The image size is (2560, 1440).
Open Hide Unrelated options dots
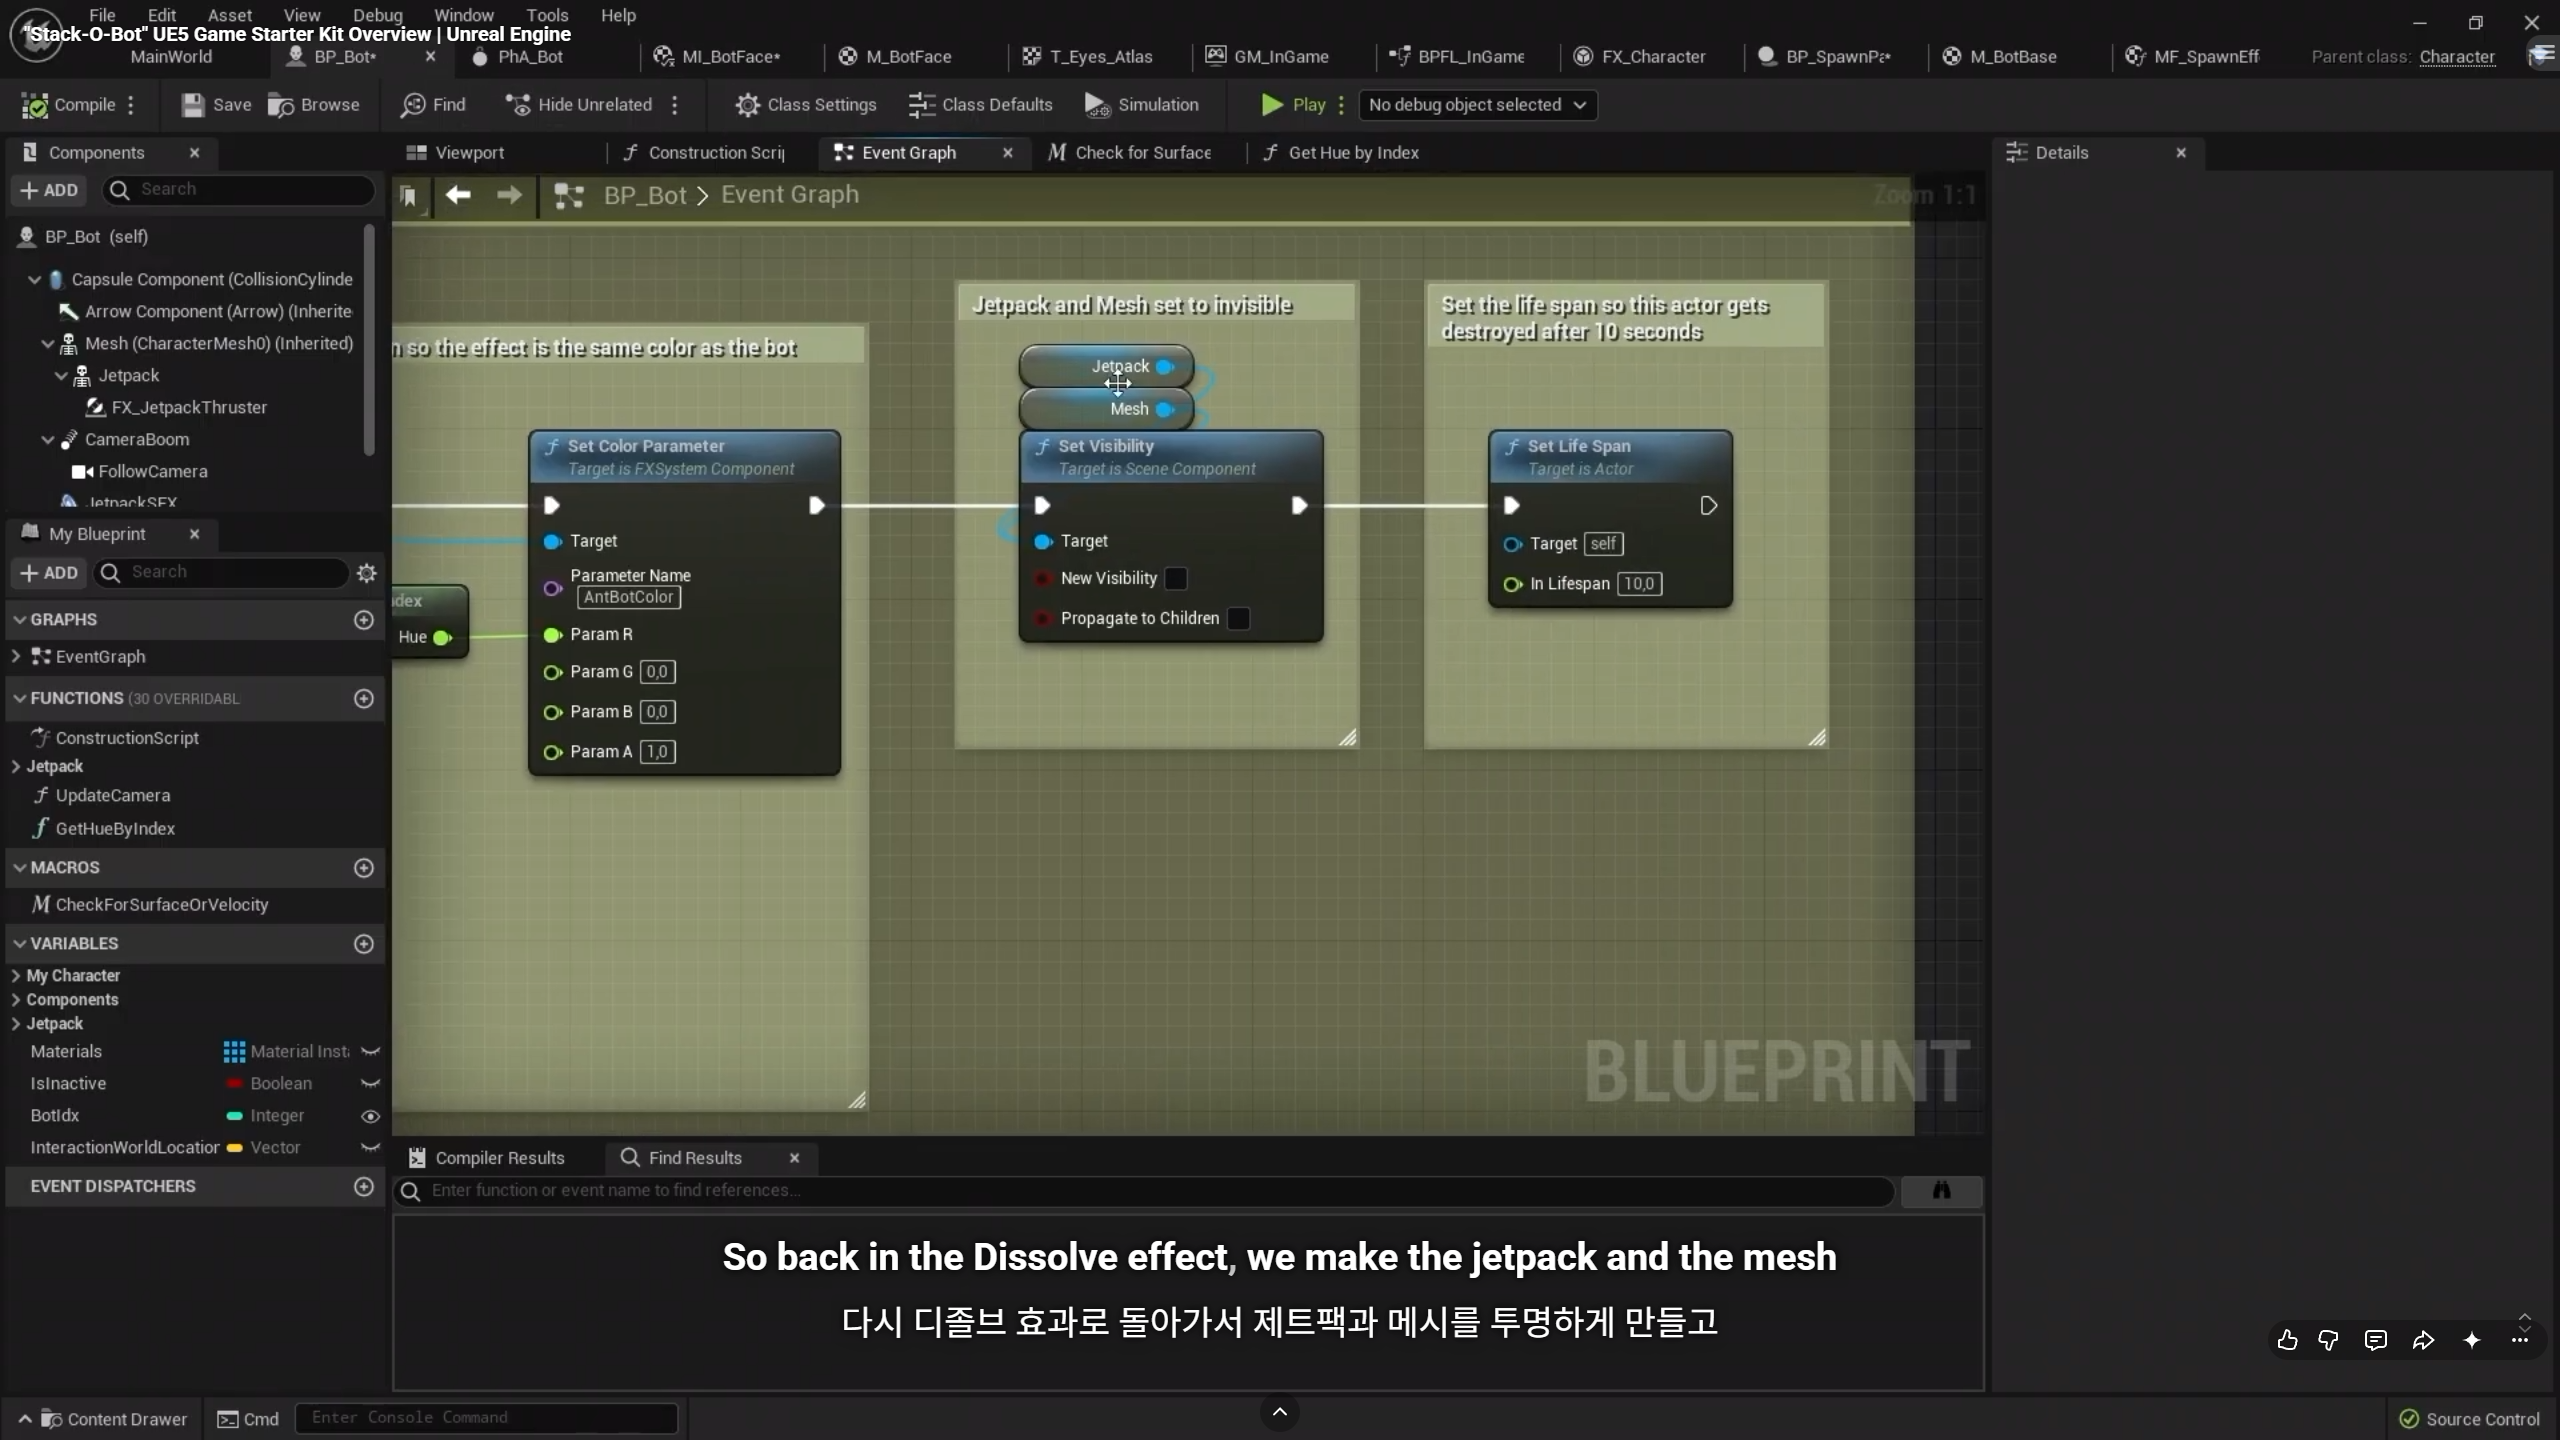coord(675,105)
